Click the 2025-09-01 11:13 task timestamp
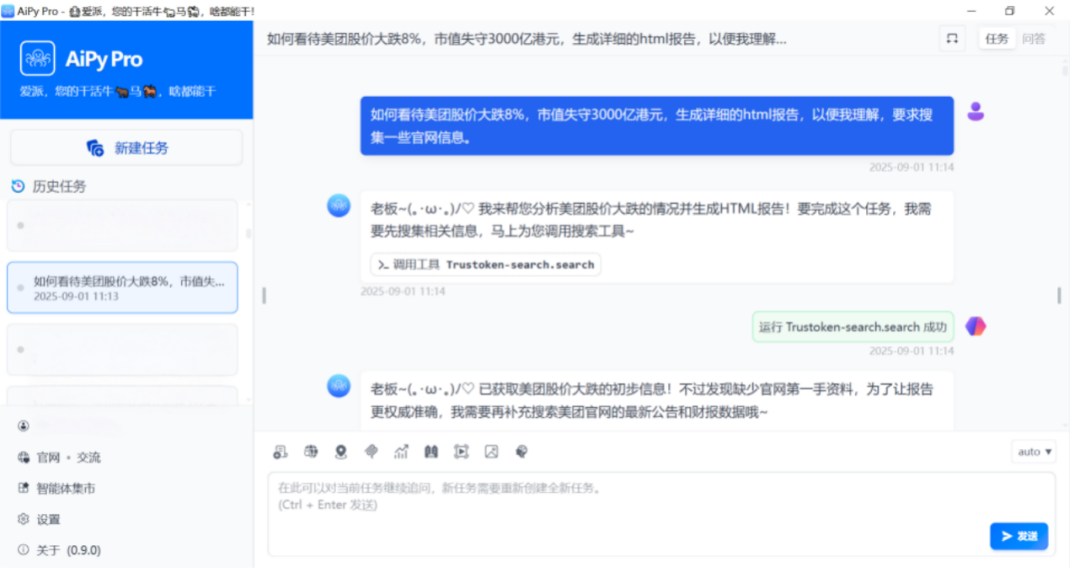Image resolution: width=1080 pixels, height=583 pixels. [x=76, y=297]
